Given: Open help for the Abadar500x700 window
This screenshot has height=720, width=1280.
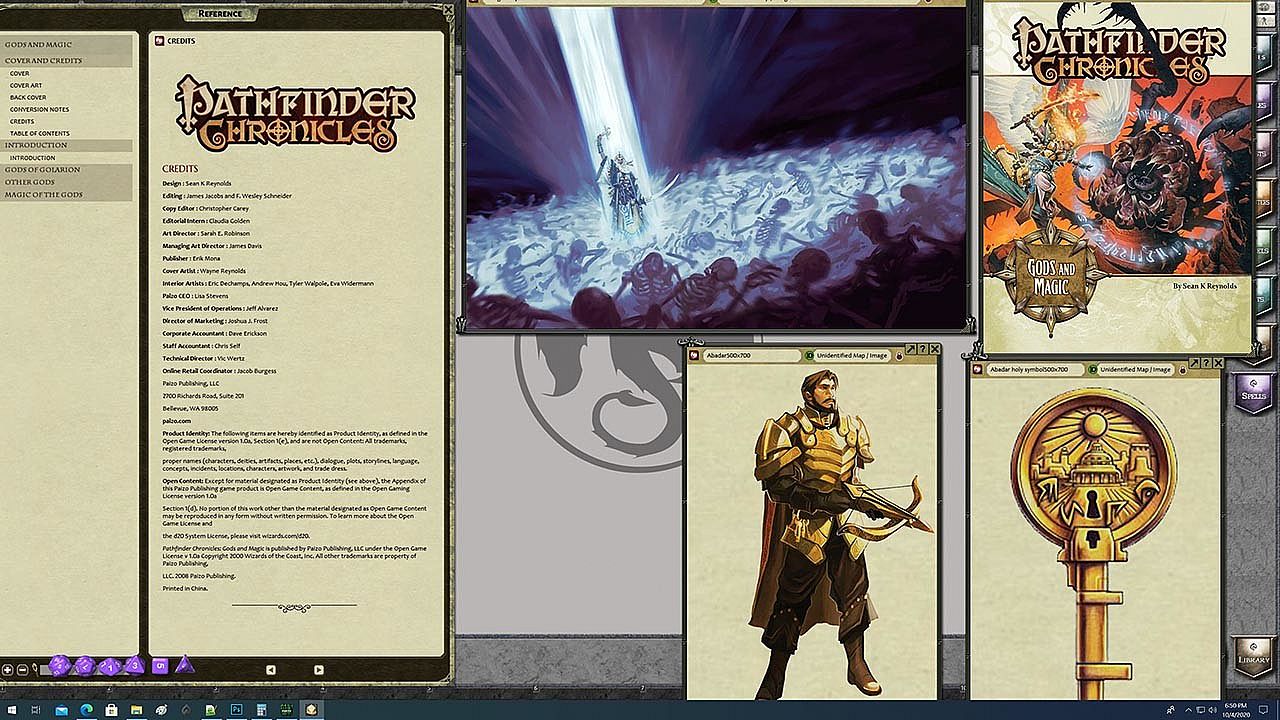Looking at the screenshot, I should (x=922, y=349).
